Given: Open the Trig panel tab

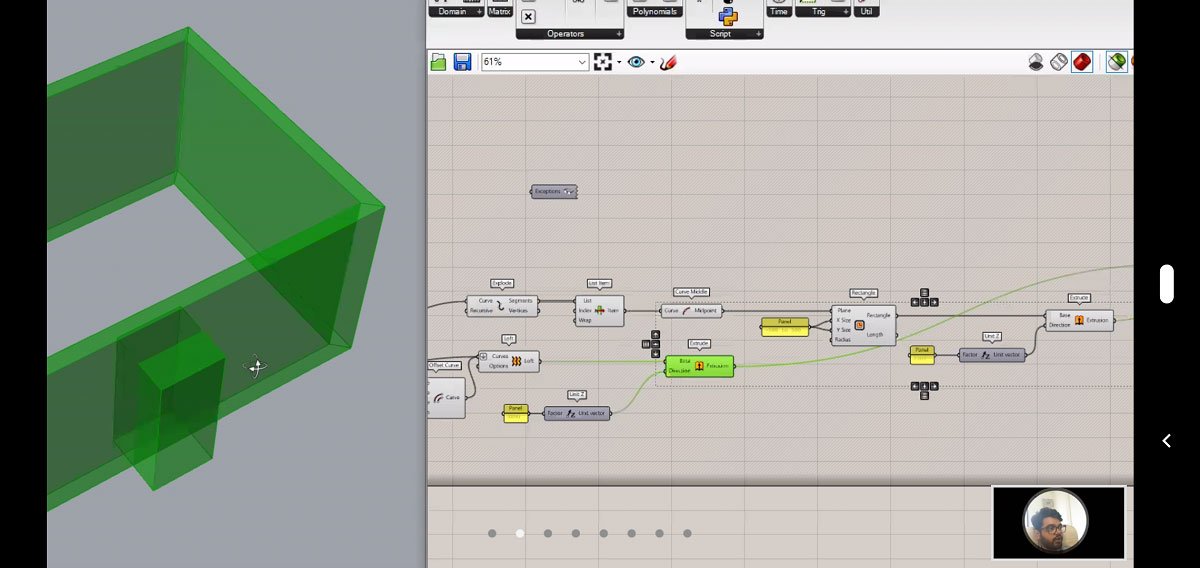Looking at the screenshot, I should pyautogui.click(x=818, y=11).
